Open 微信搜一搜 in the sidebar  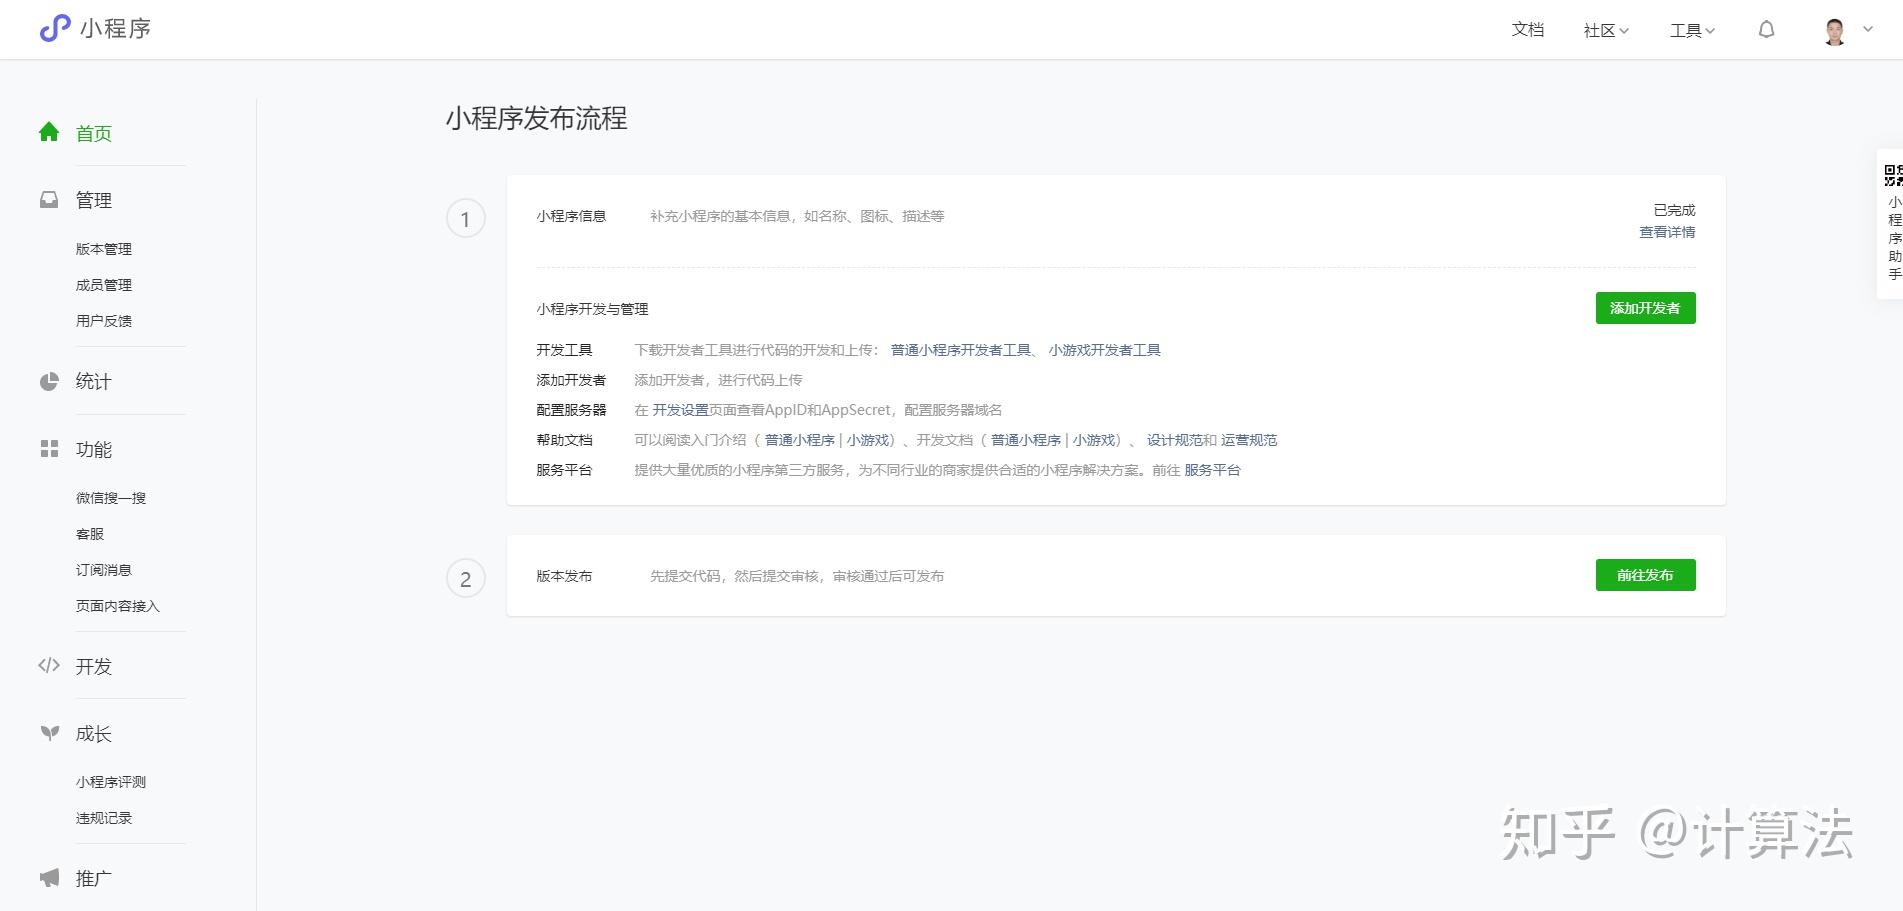[x=111, y=498]
